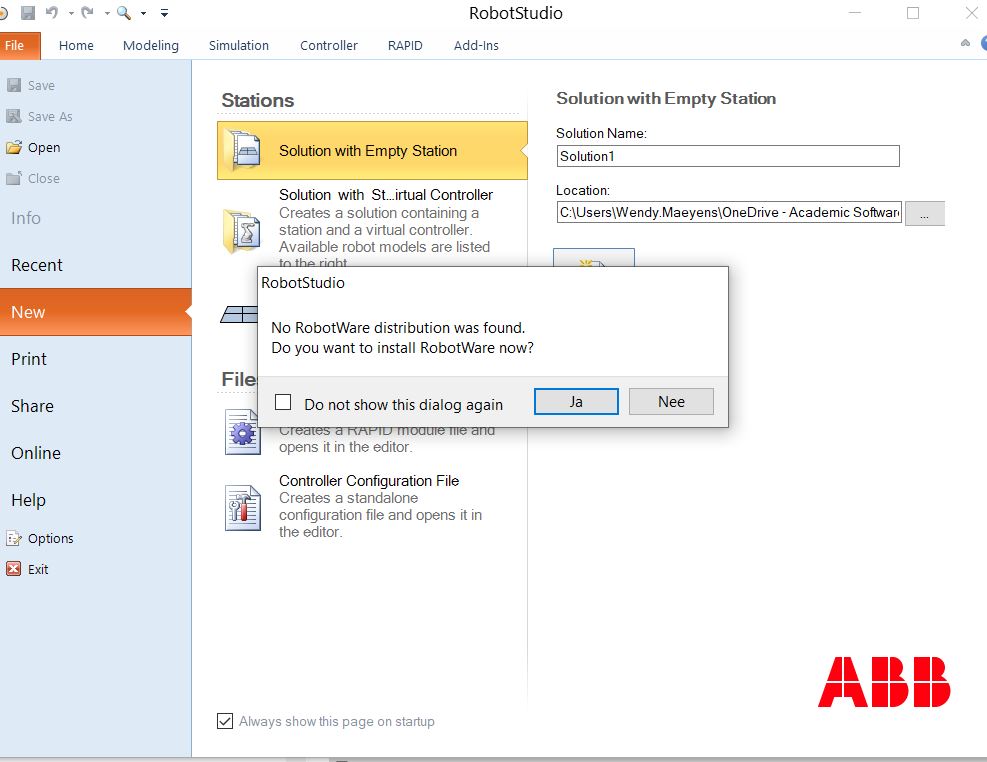Viewport: 987px width, 762px height.
Task: Expand the dropdown arrow beside the magnifier icon
Action: click(x=144, y=13)
